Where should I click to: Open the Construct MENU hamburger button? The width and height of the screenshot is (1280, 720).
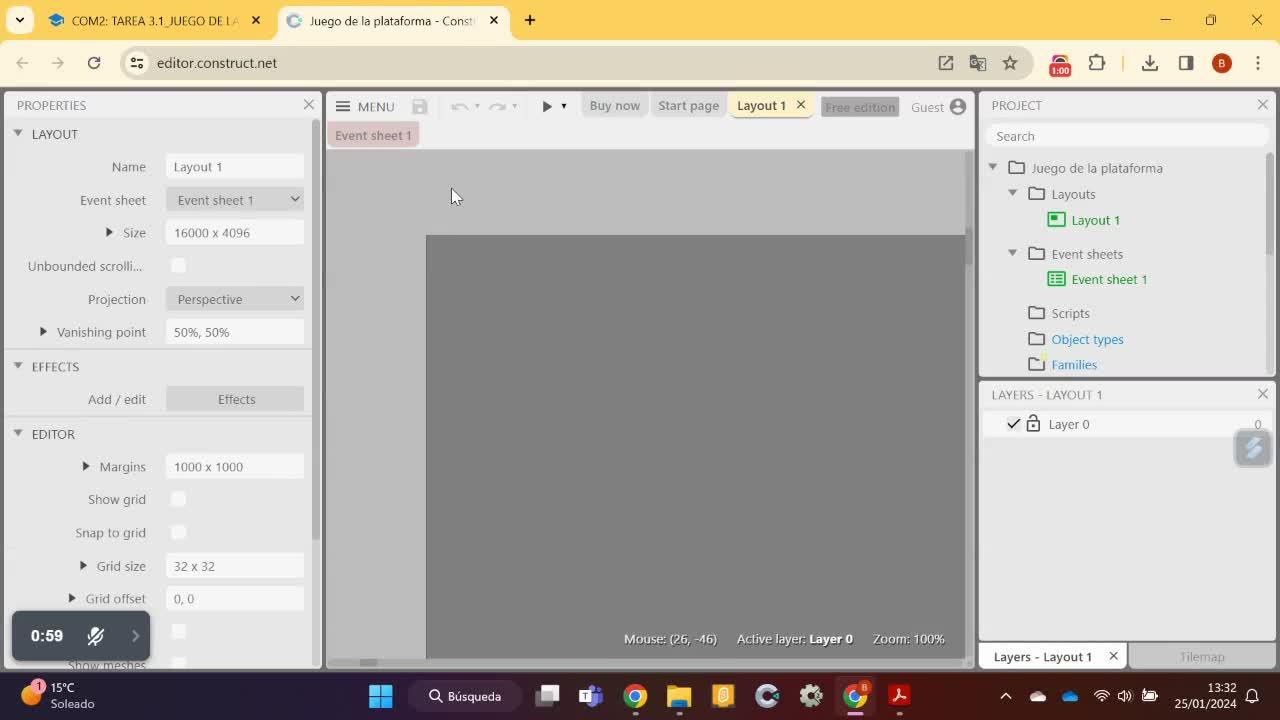tap(343, 106)
